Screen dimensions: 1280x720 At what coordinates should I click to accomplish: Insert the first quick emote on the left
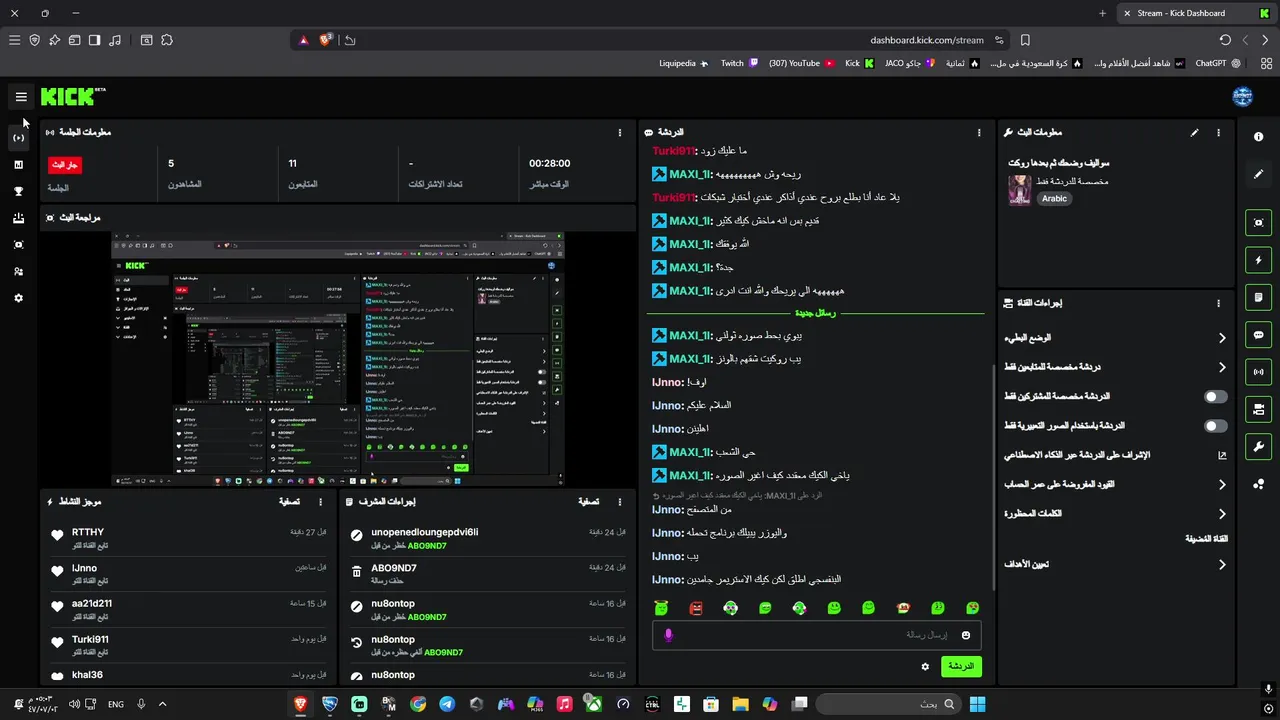(661, 607)
